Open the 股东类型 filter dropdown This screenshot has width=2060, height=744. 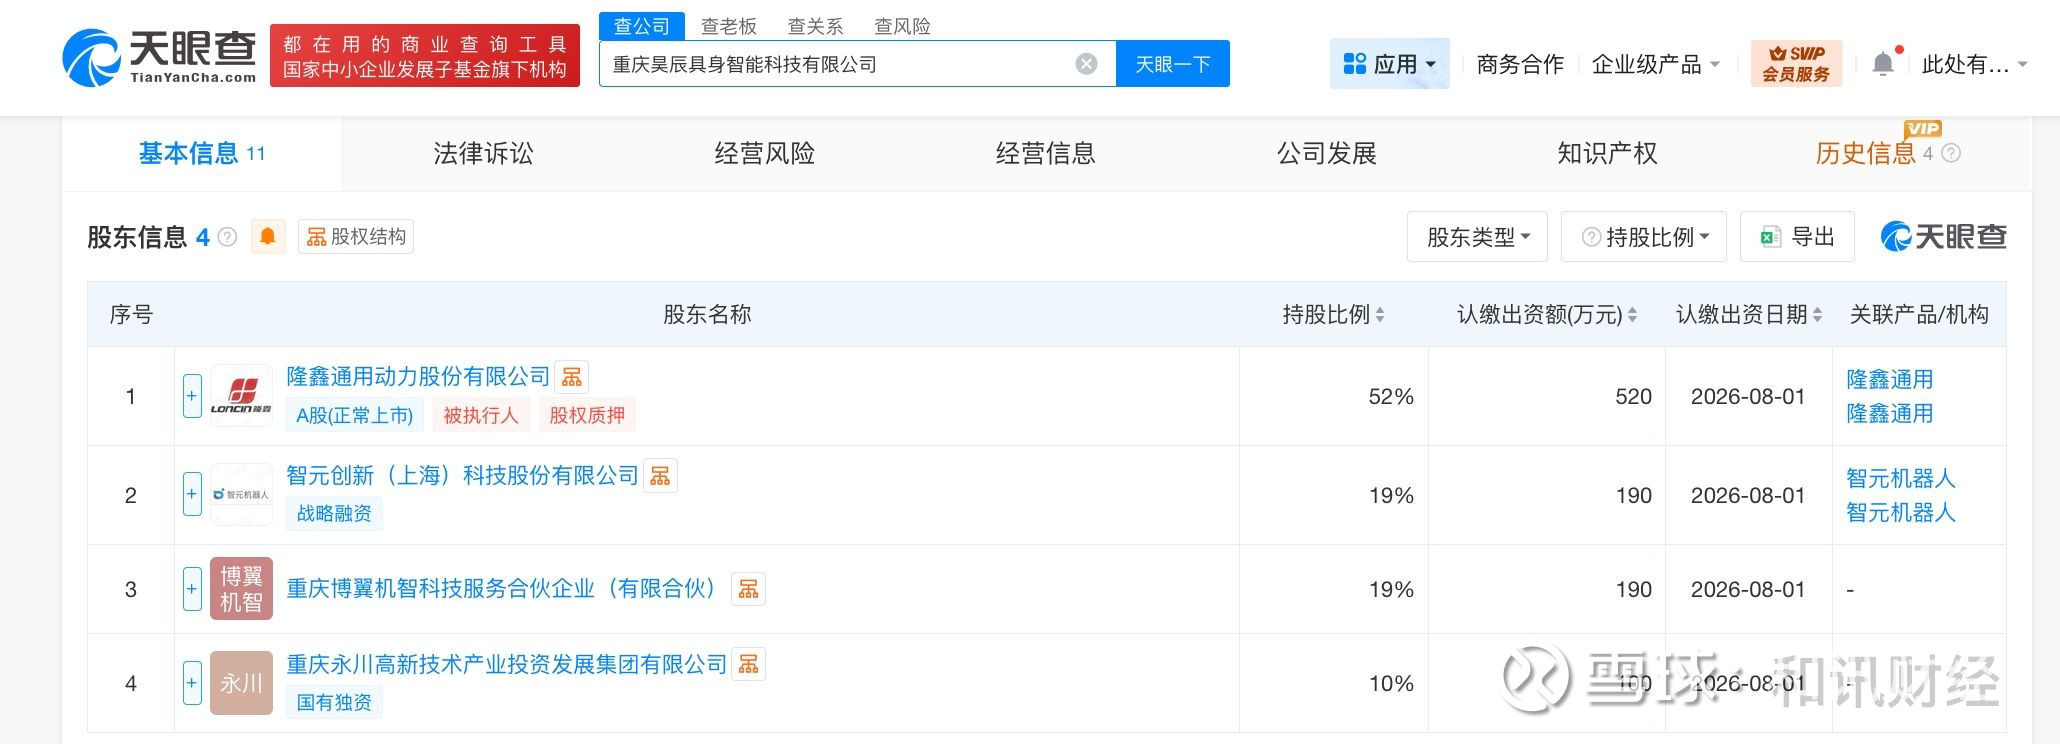pos(1476,237)
